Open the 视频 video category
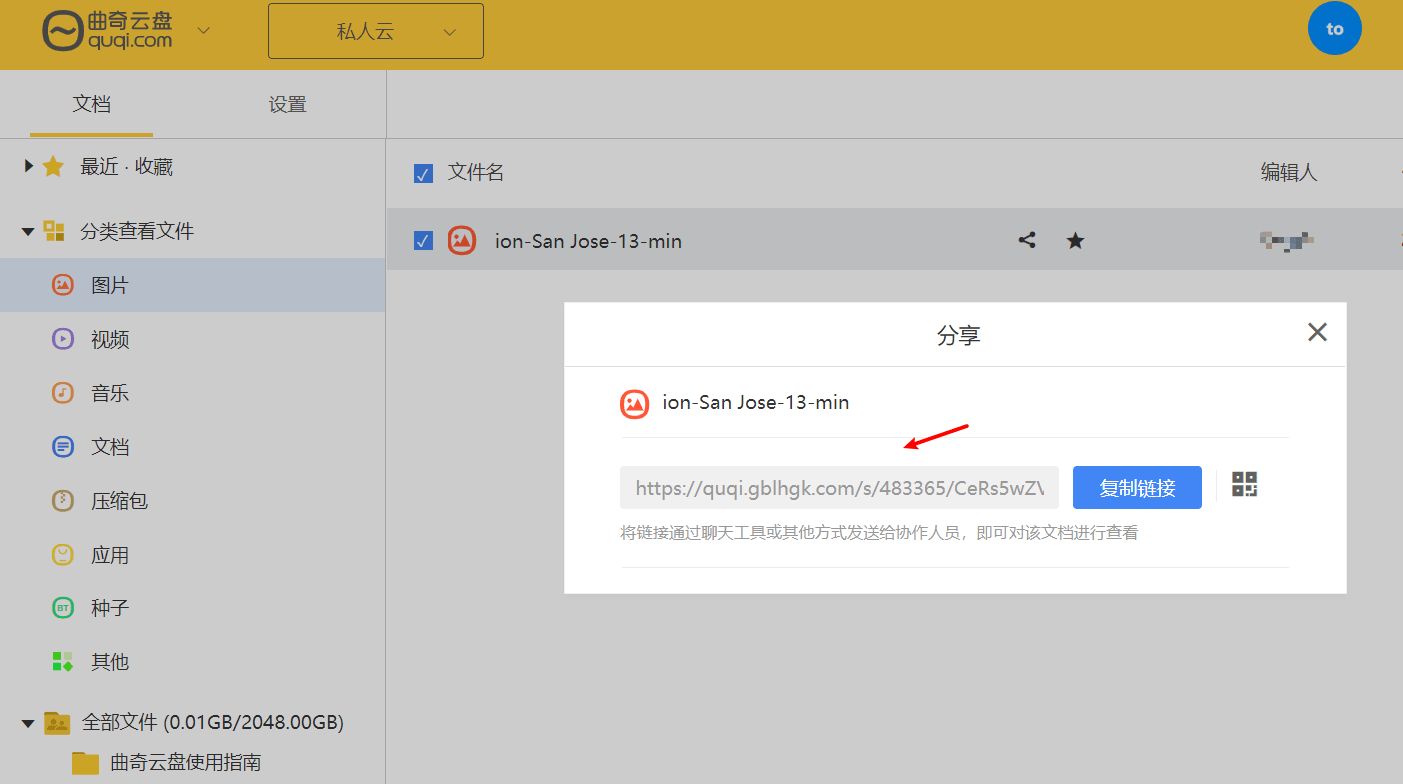 pos(109,340)
